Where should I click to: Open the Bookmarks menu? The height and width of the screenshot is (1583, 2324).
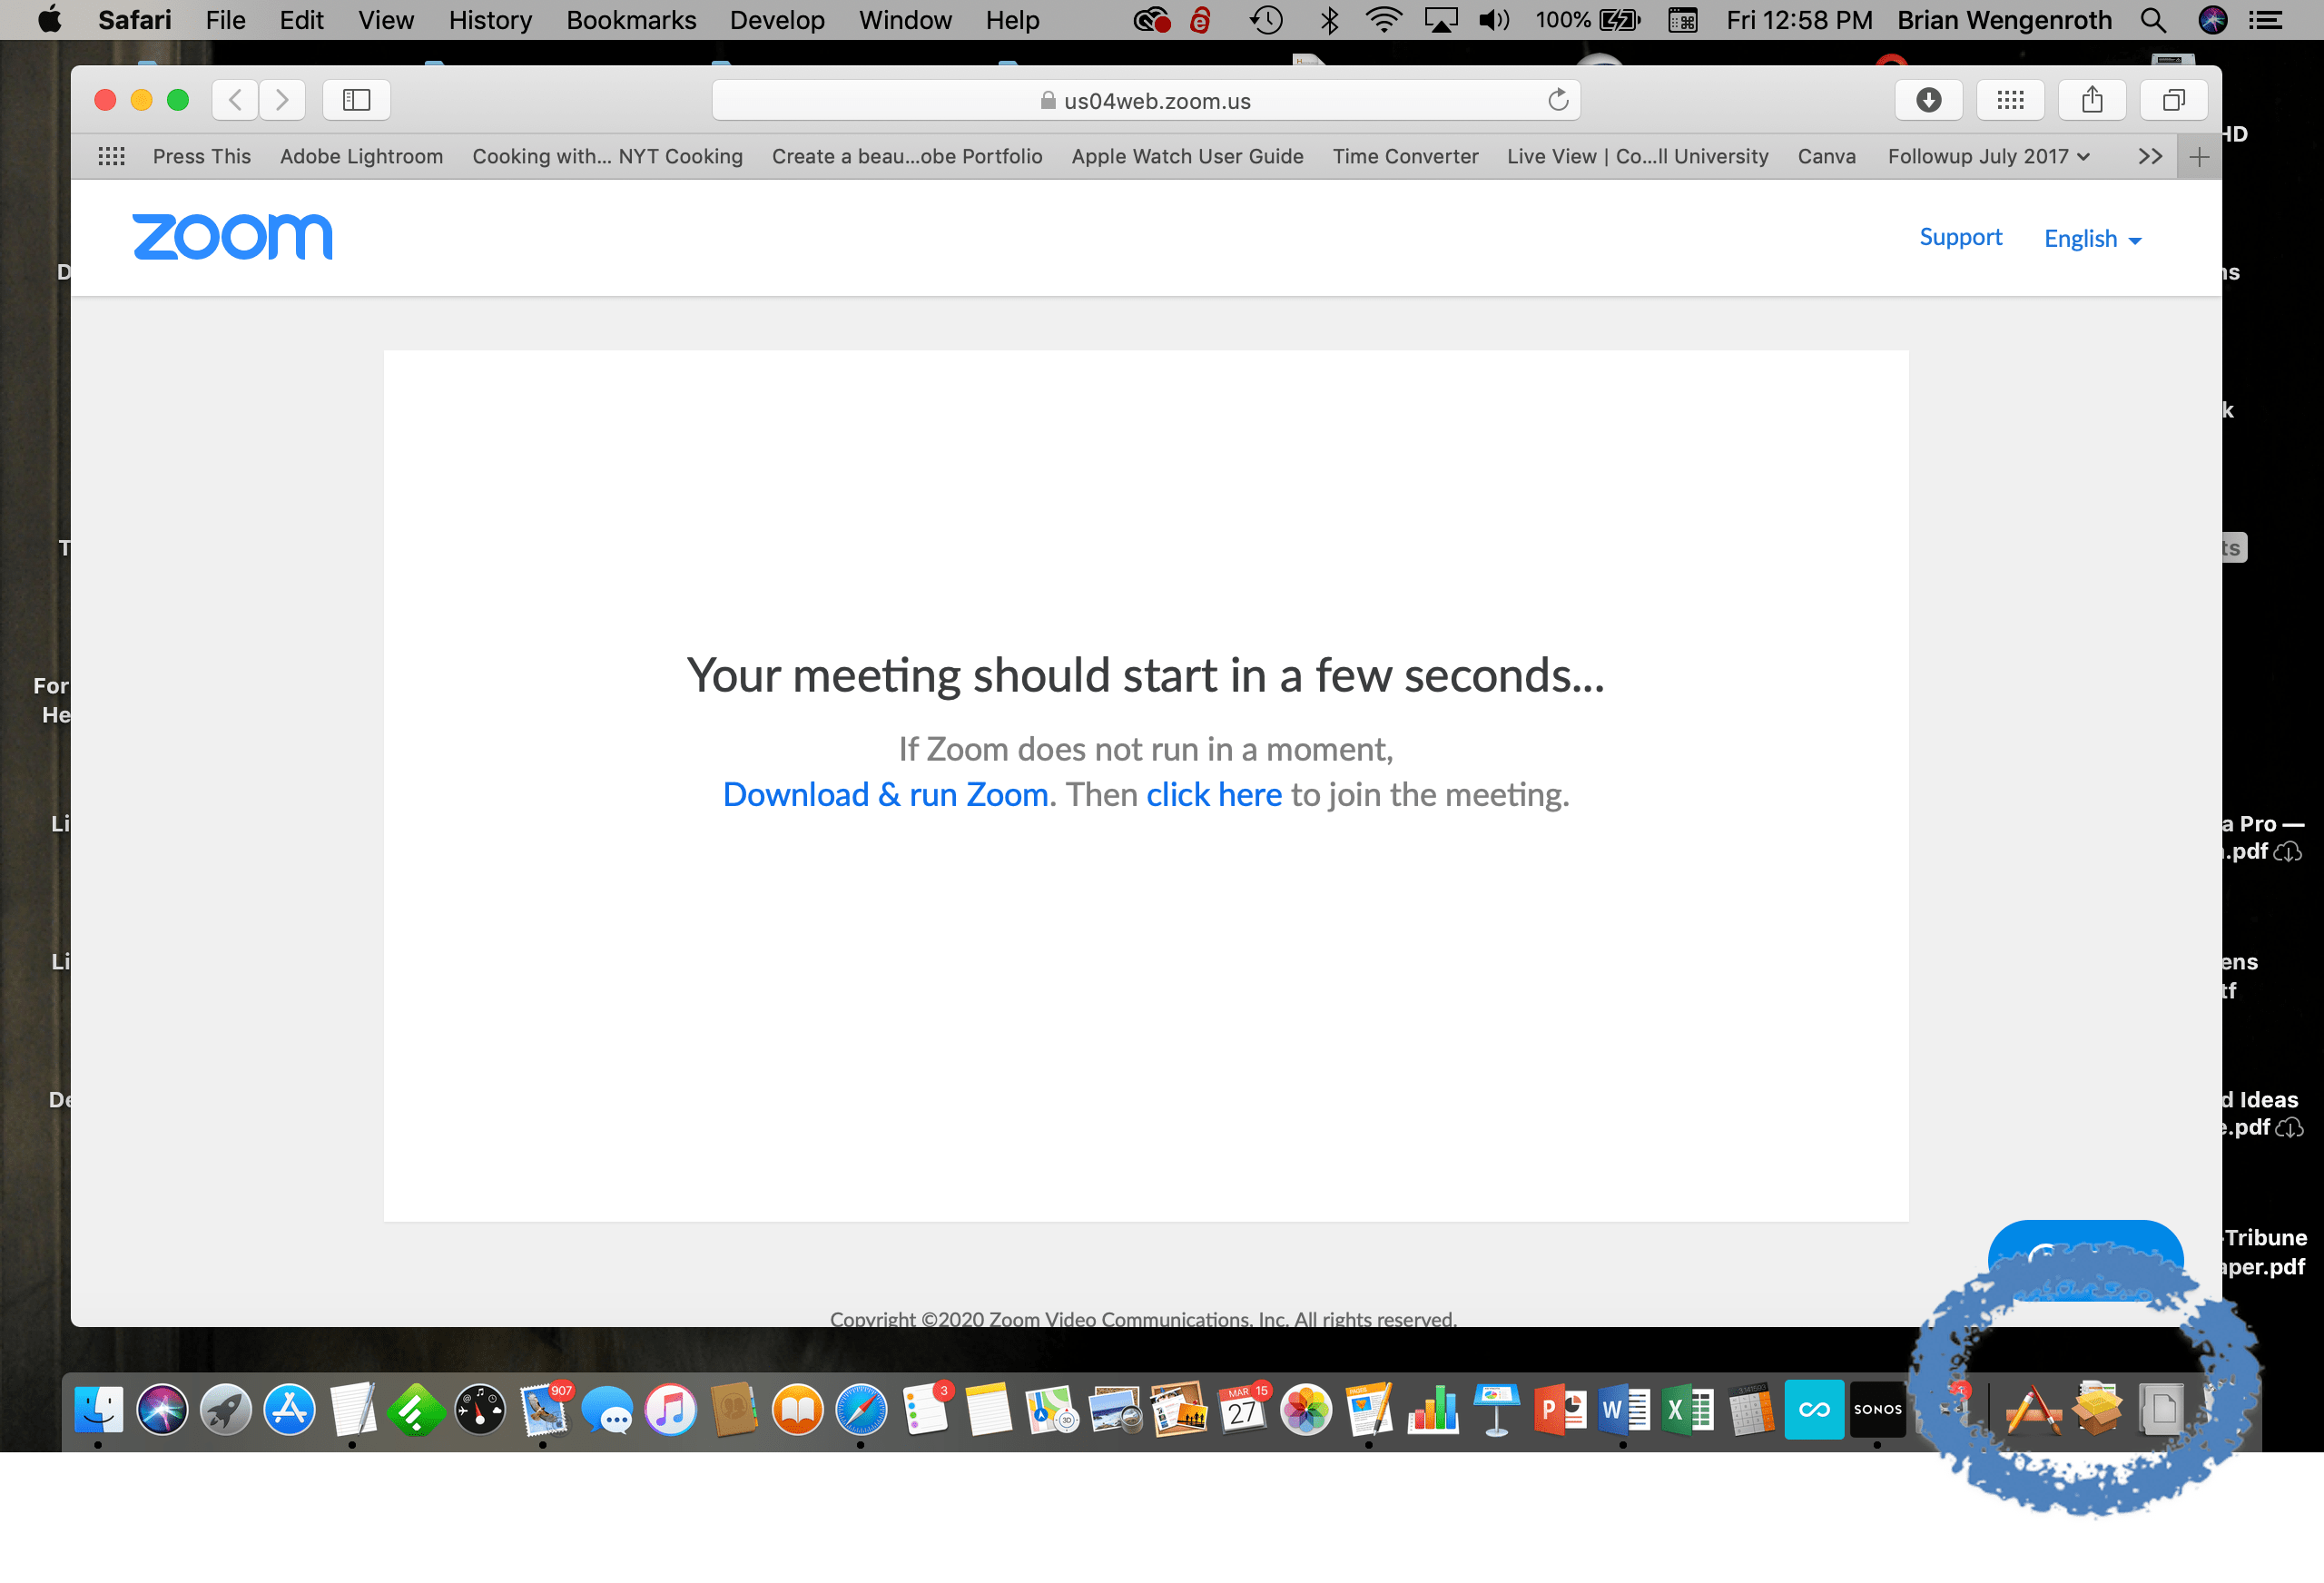click(x=631, y=20)
